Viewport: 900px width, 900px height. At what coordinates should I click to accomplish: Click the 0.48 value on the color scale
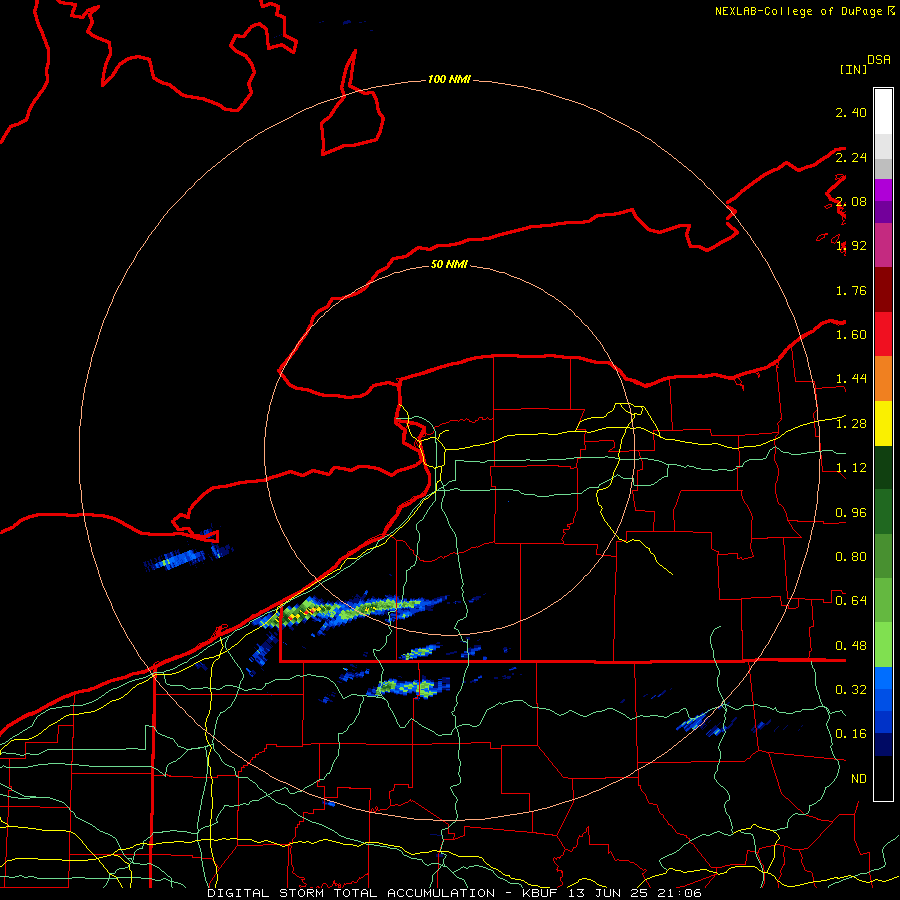pos(851,646)
